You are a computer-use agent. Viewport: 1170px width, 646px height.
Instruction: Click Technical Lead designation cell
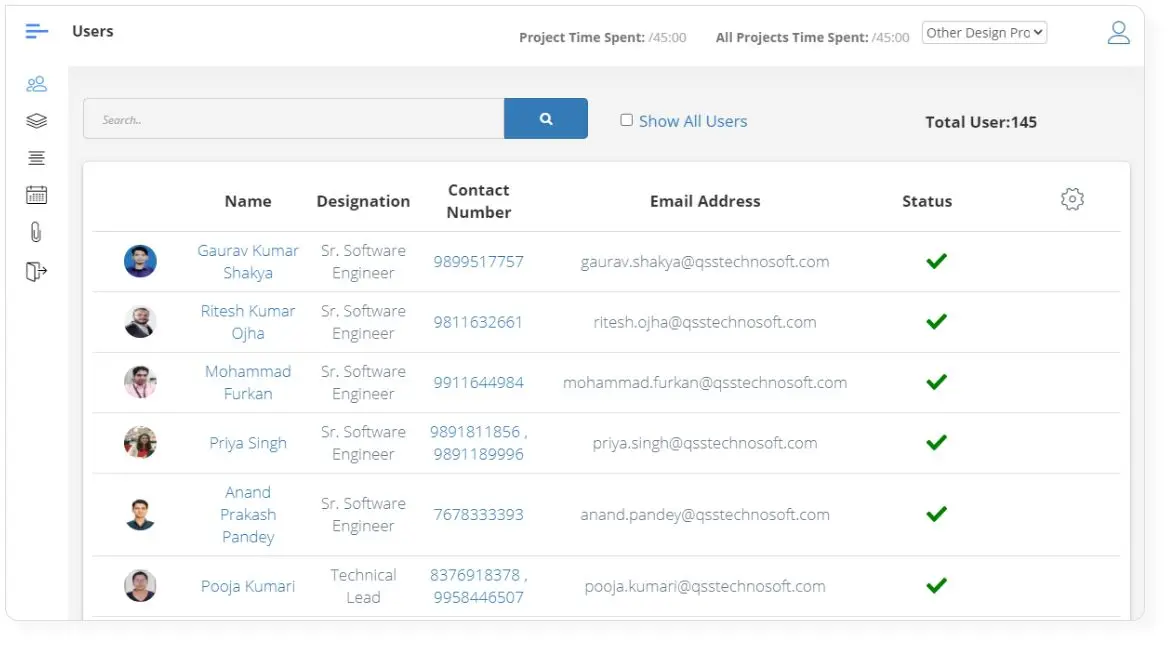click(363, 586)
